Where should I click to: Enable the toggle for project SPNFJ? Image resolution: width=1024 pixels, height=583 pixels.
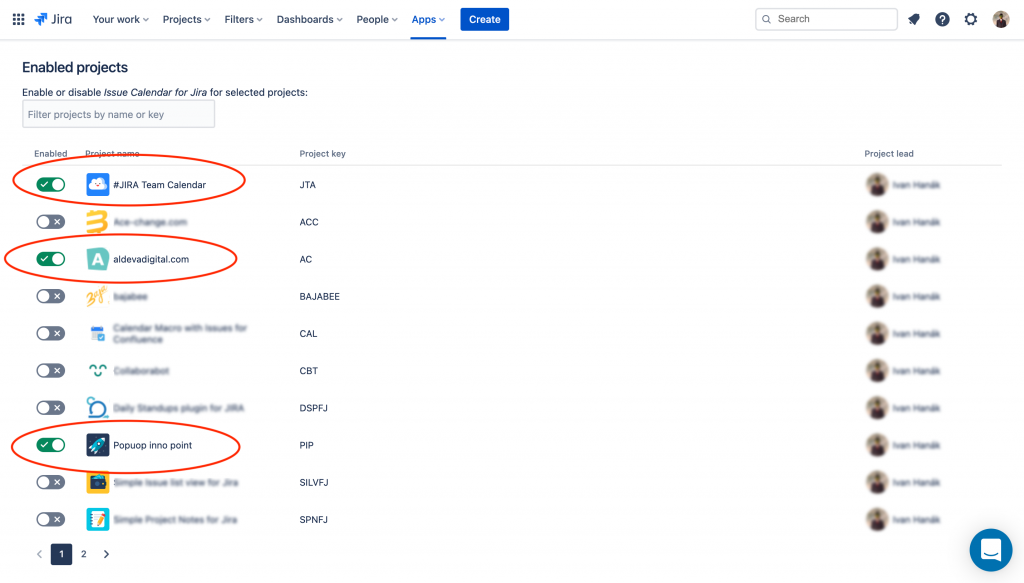pos(50,520)
